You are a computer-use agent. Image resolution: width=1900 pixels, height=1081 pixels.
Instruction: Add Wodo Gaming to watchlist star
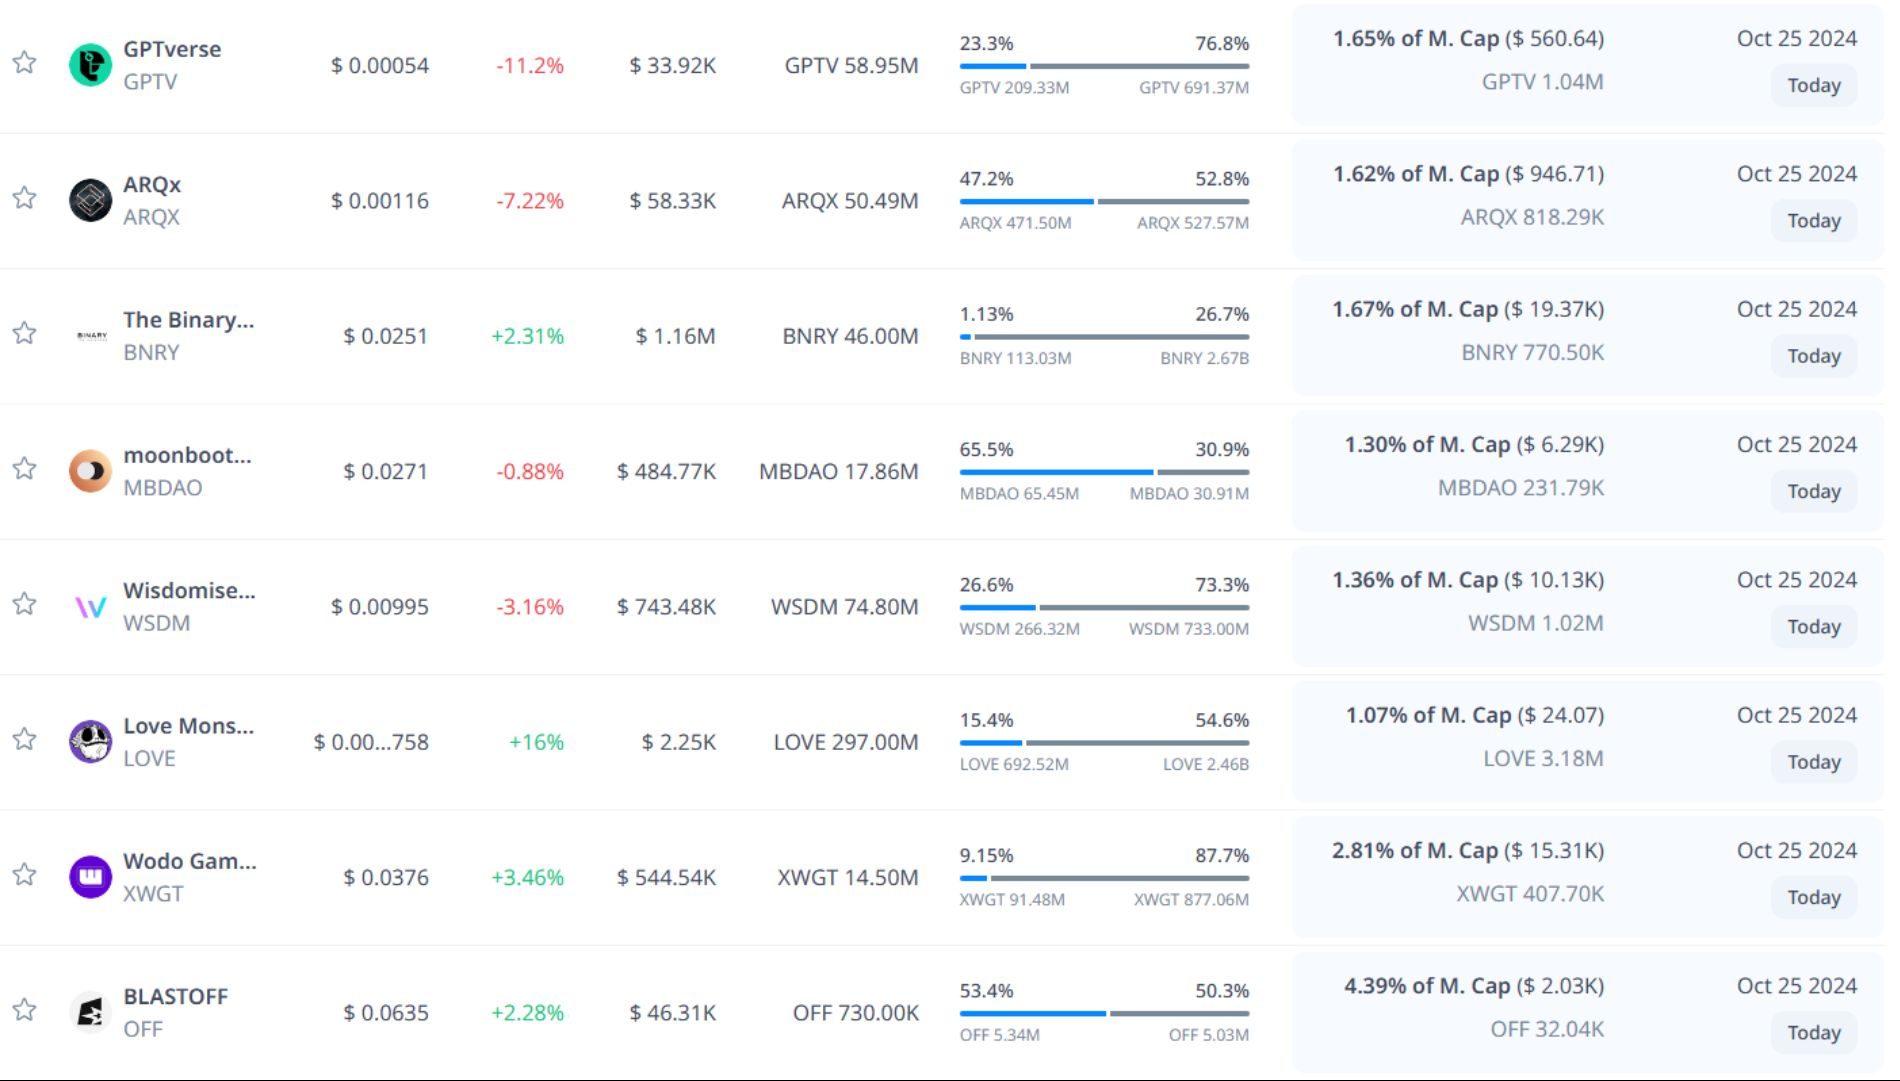coord(25,875)
